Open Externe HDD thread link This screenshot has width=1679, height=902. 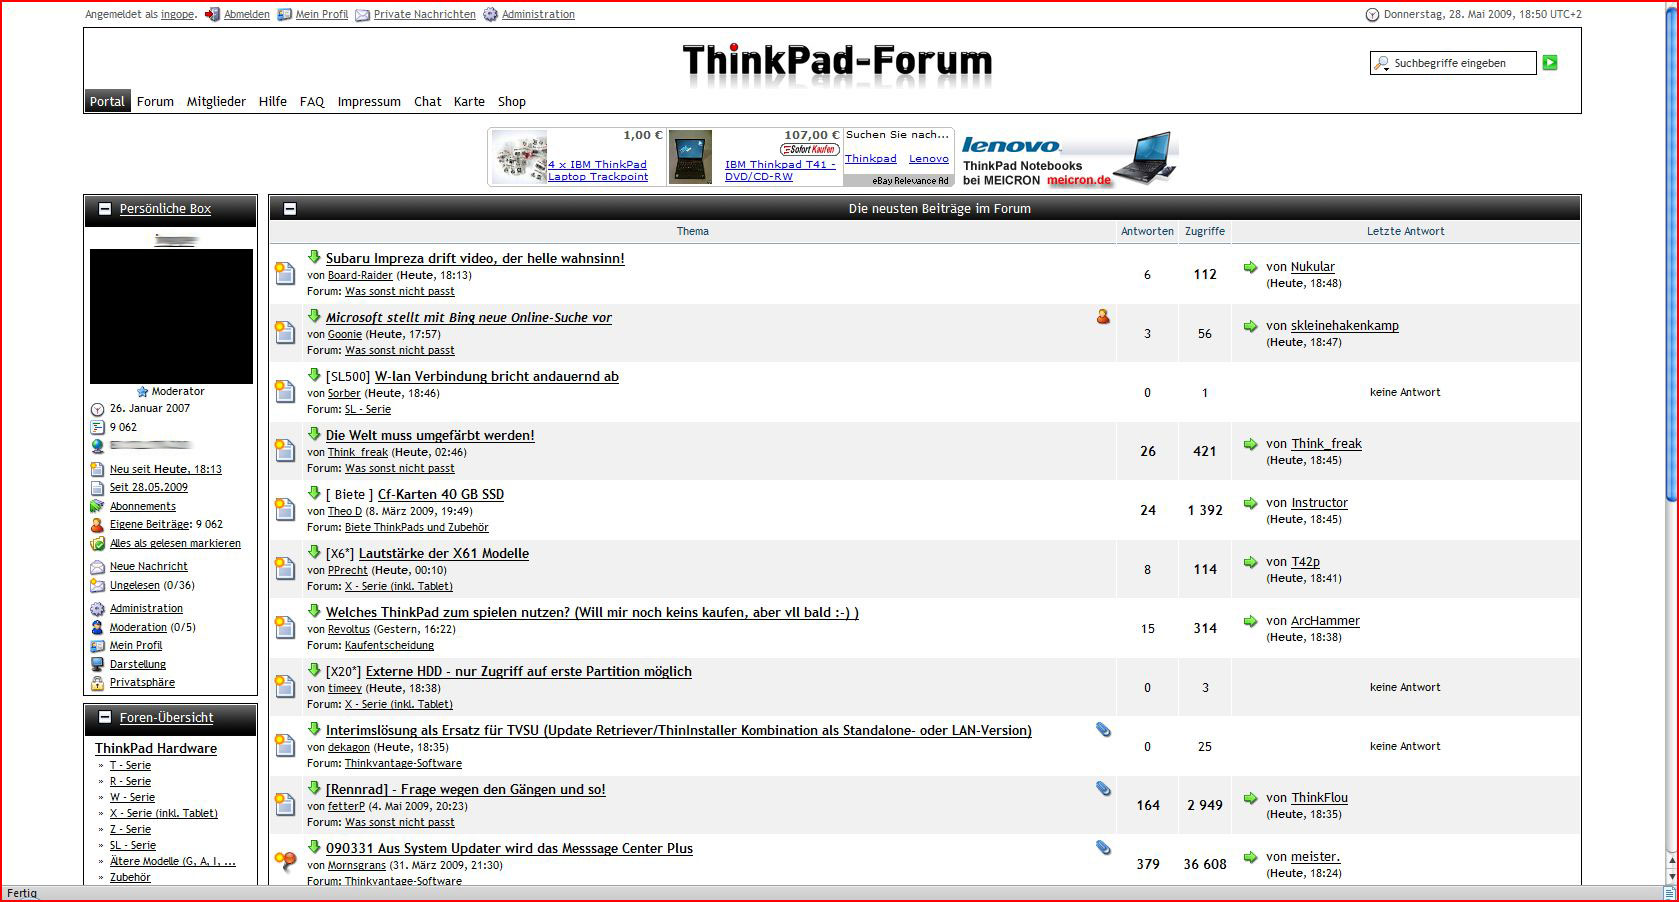coord(529,672)
